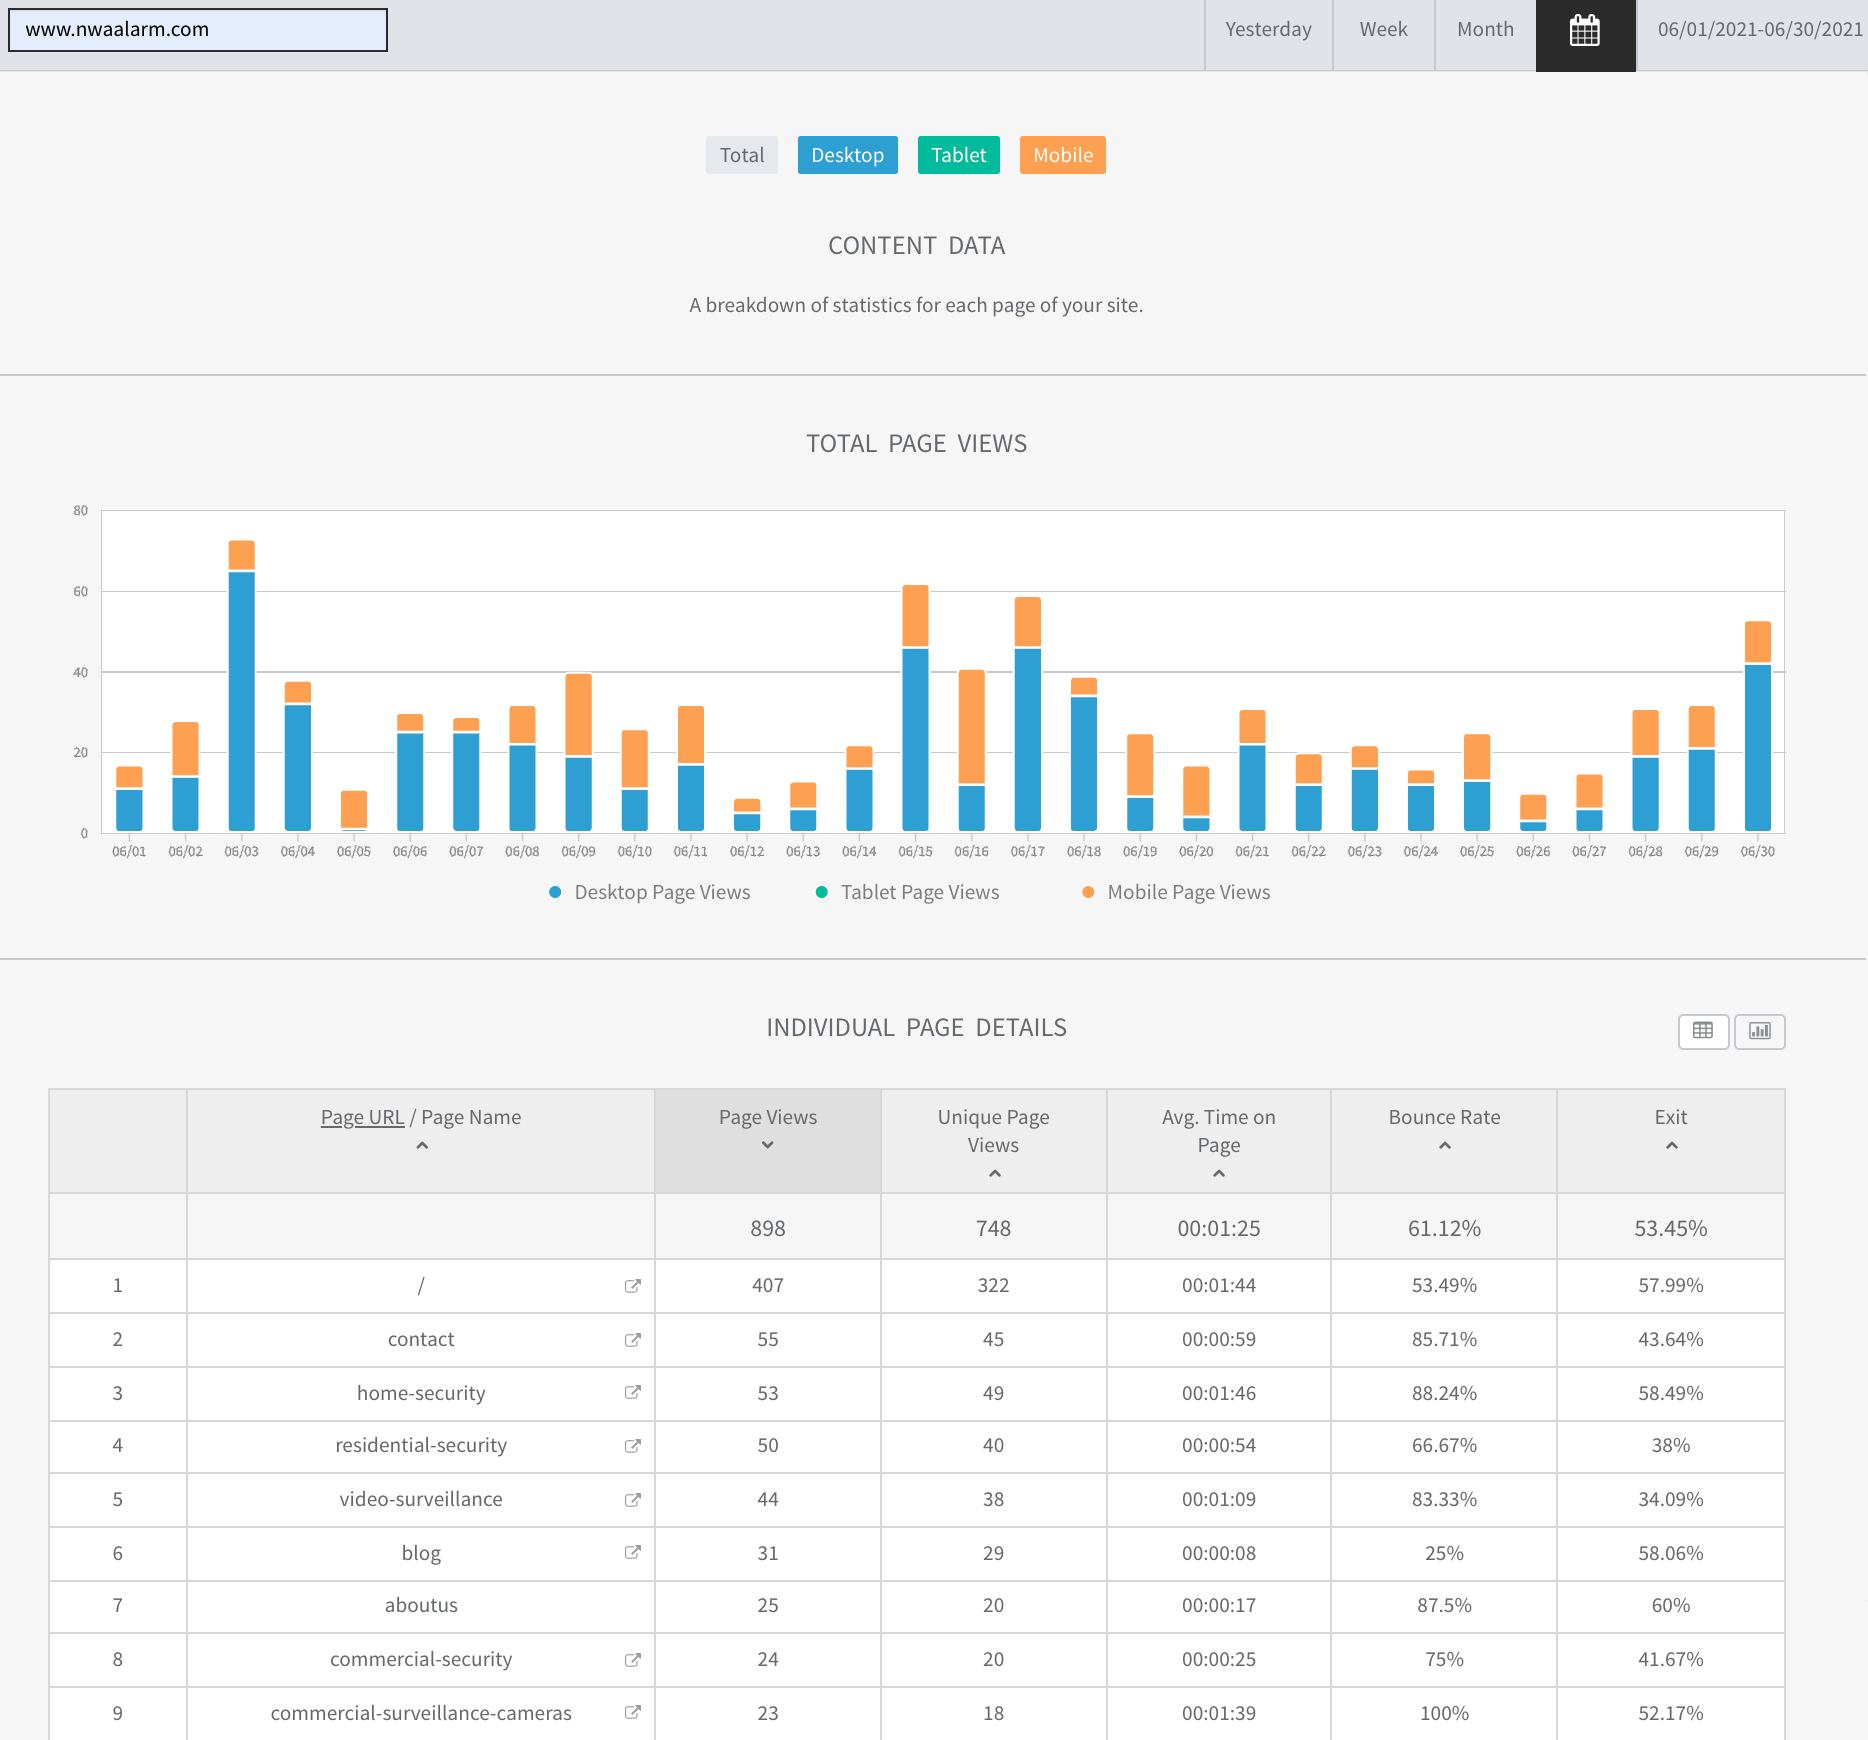Viewport: 1868px width, 1740px height.
Task: Open contact page external link icon
Action: [x=632, y=1340]
